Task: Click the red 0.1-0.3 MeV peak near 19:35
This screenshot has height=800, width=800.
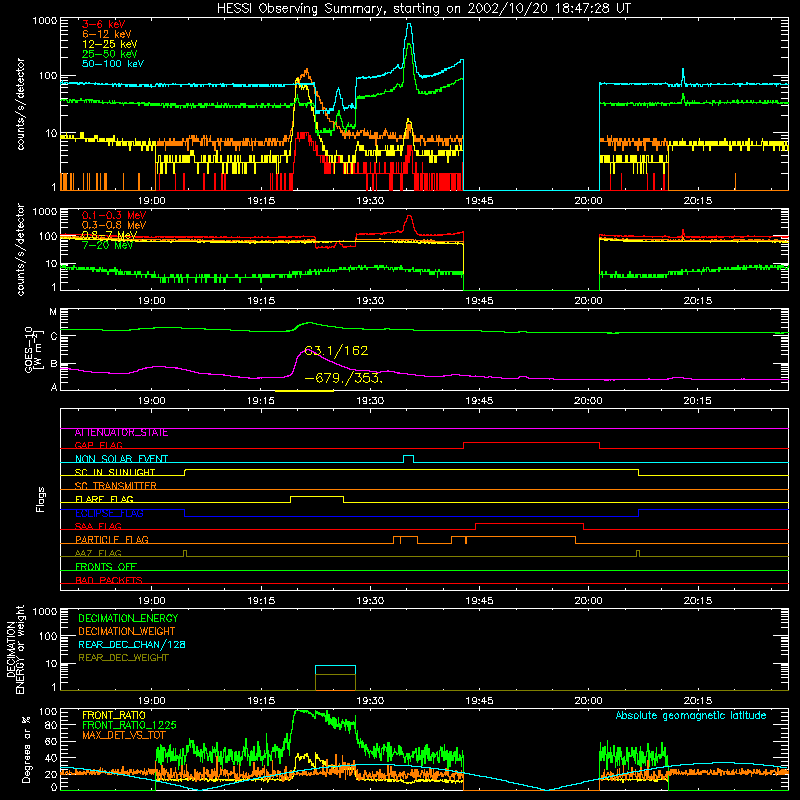Action: [x=409, y=218]
